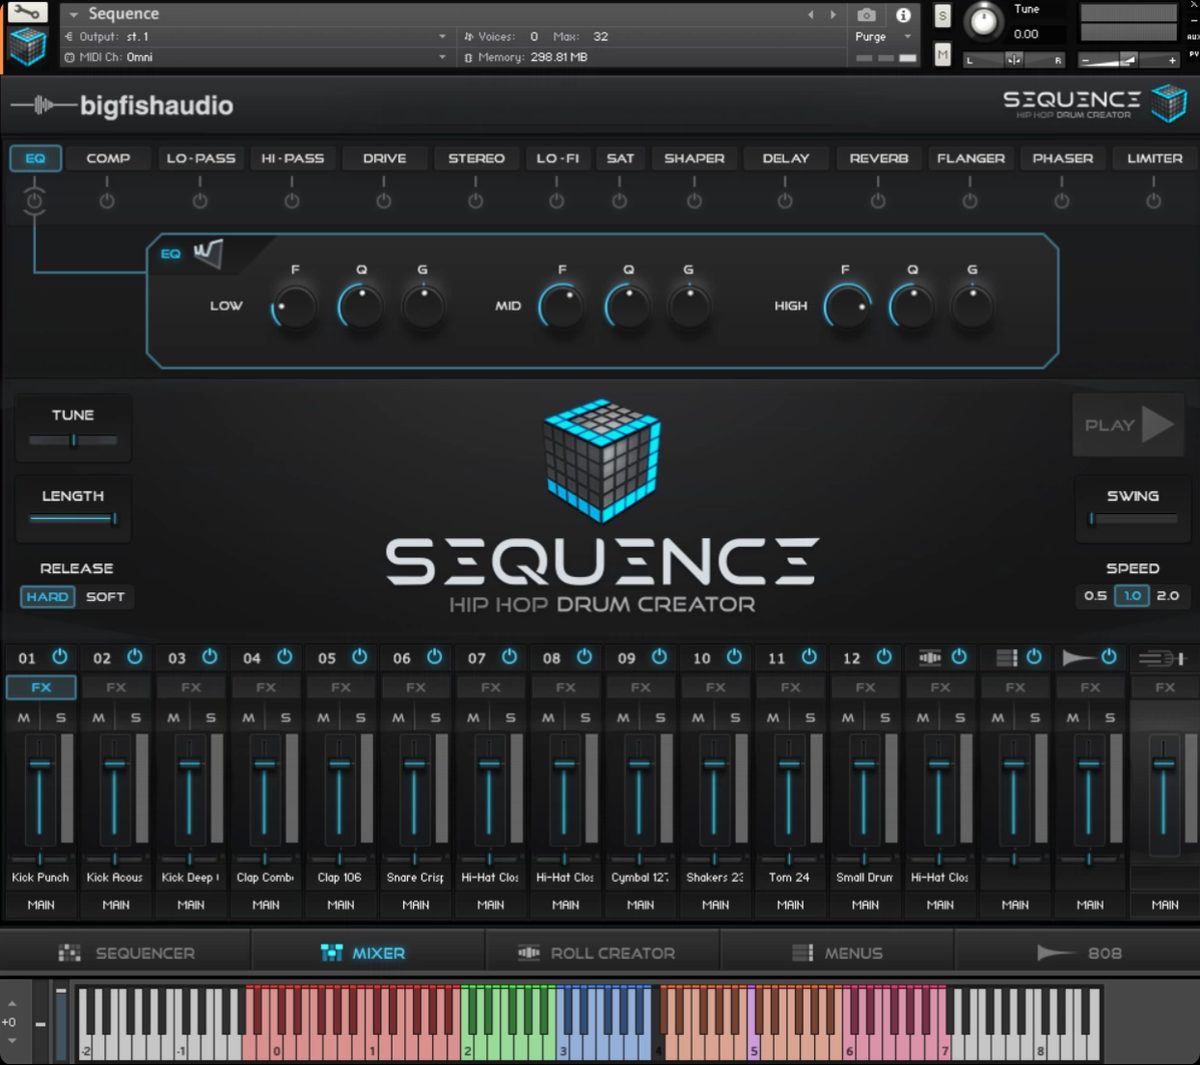Toggle power for the roll creator channel
1200x1065 pixels.
coord(959,657)
